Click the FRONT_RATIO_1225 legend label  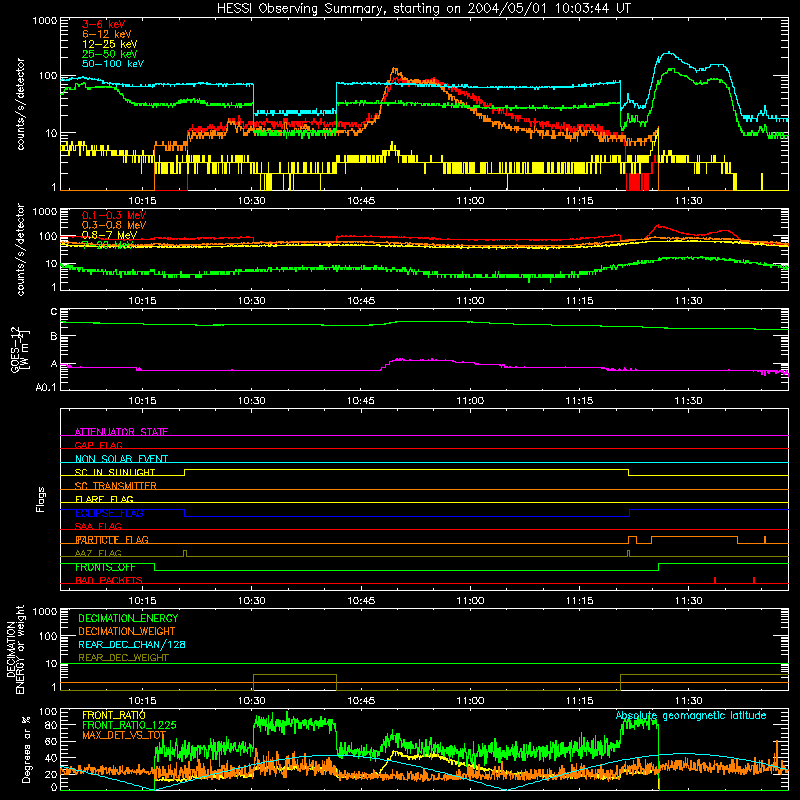(129, 725)
